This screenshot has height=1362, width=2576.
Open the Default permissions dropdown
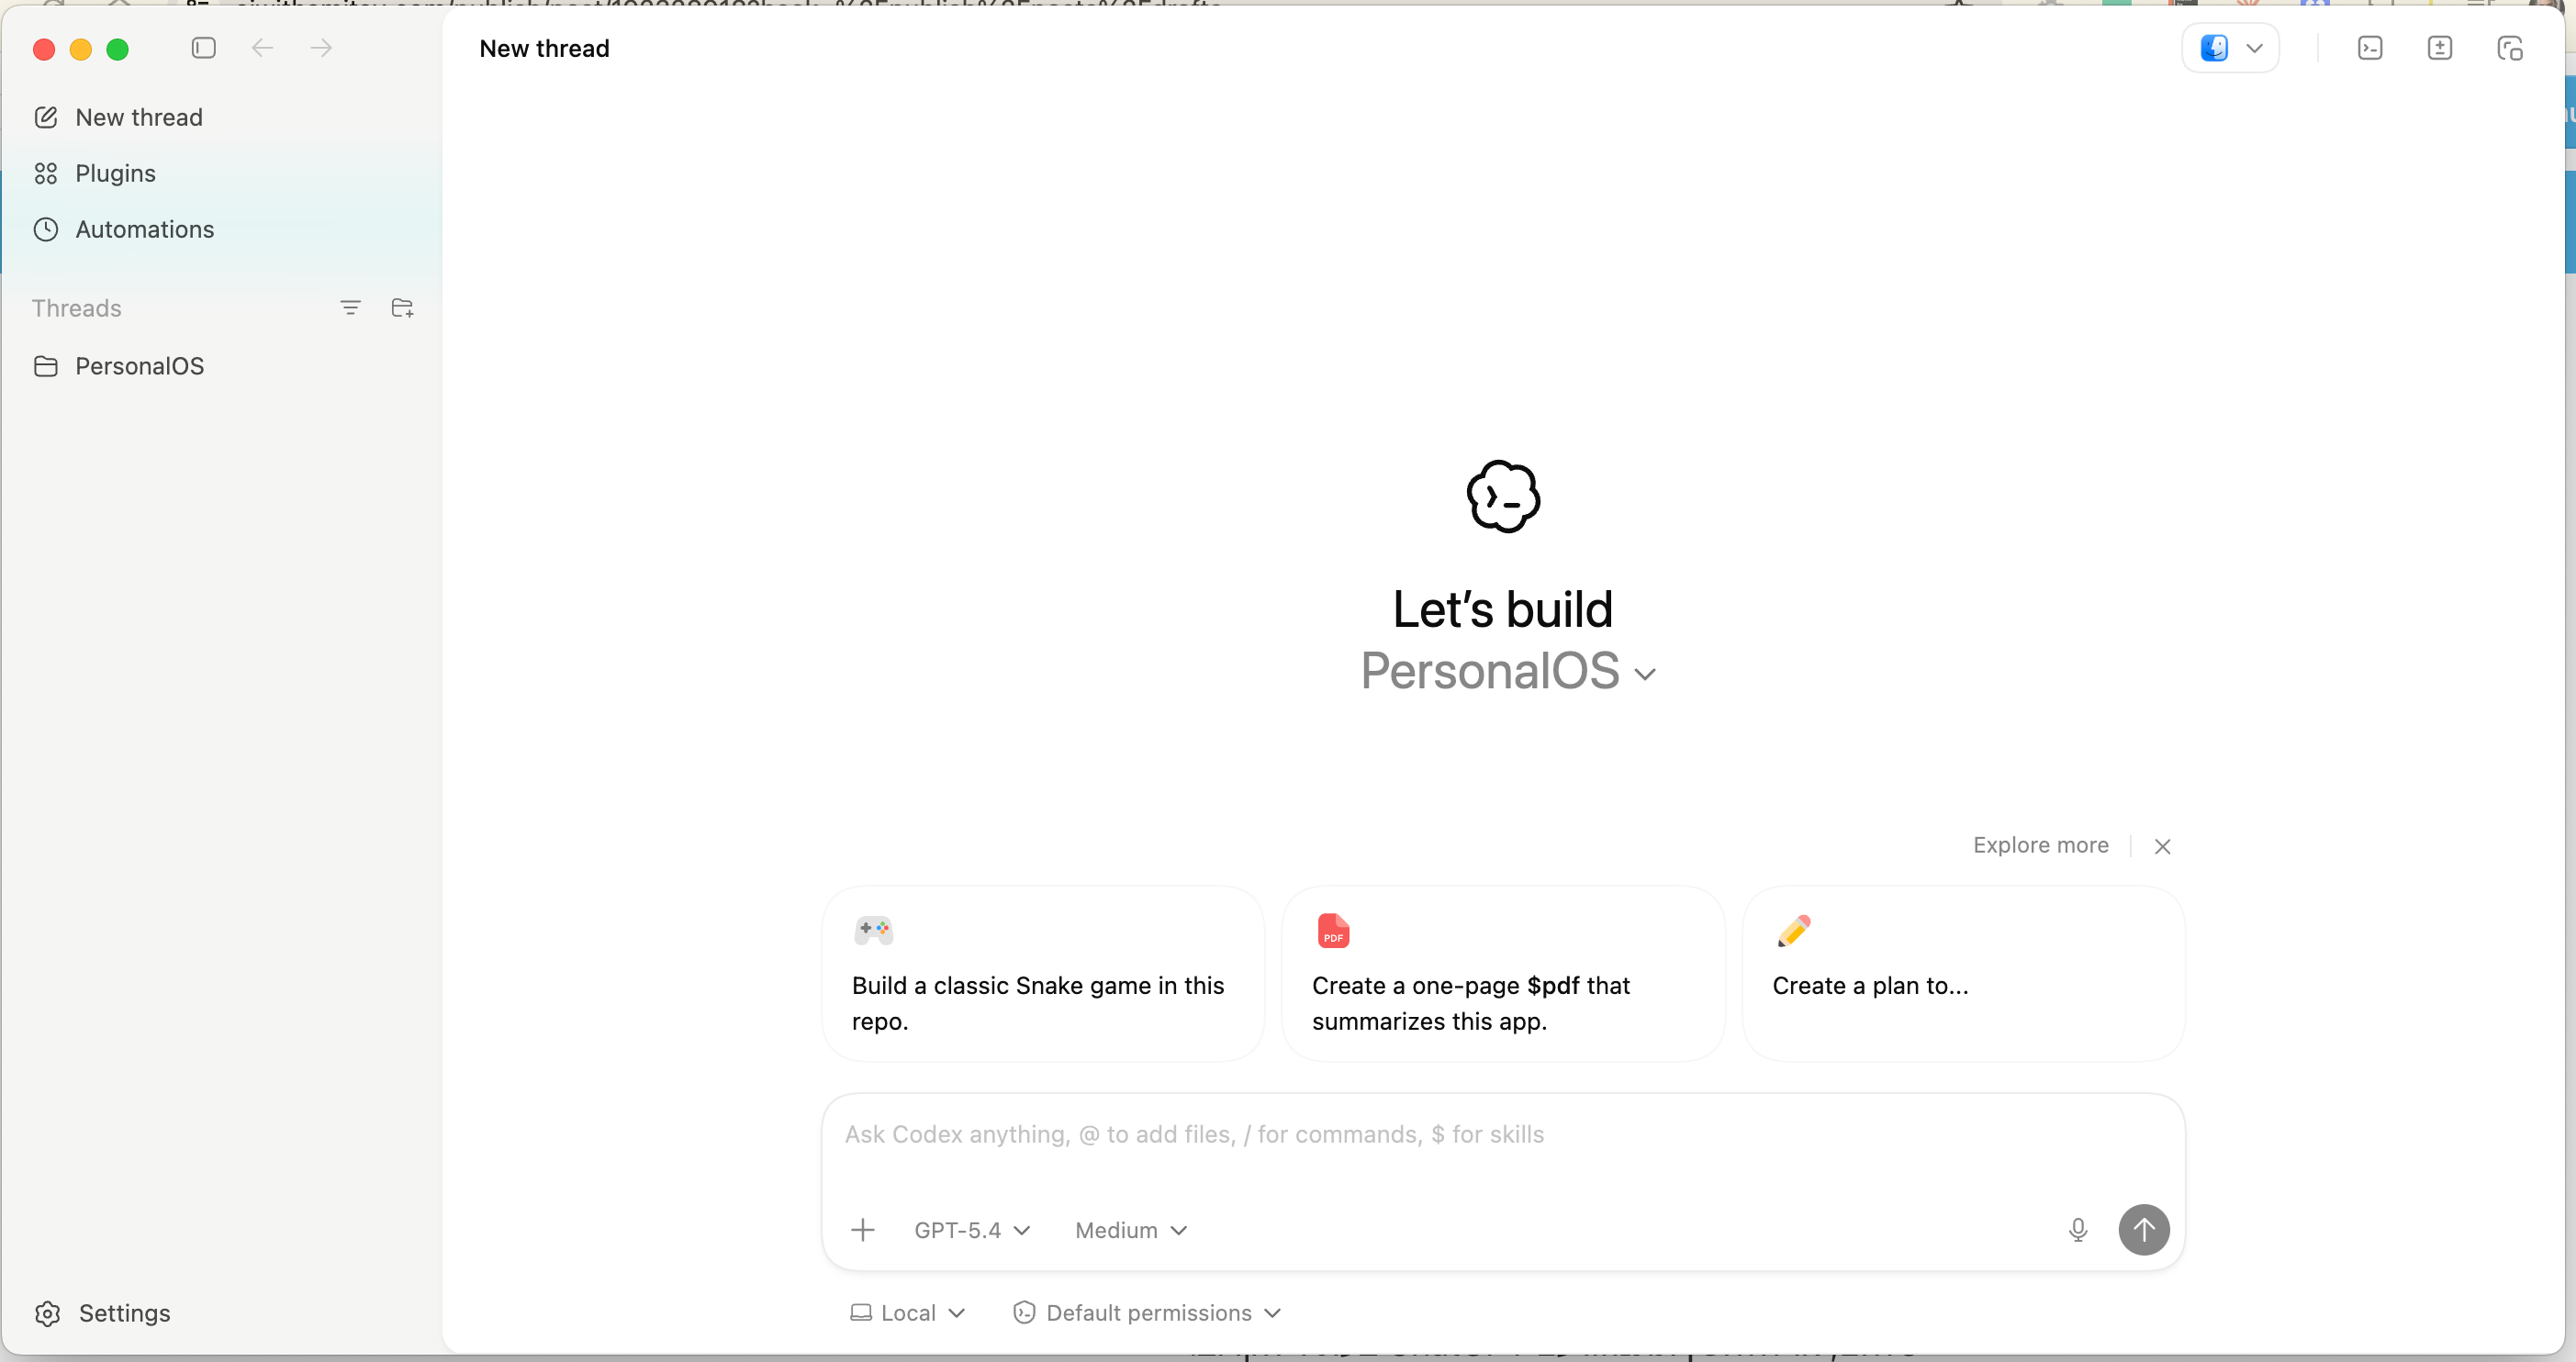[x=1147, y=1313]
